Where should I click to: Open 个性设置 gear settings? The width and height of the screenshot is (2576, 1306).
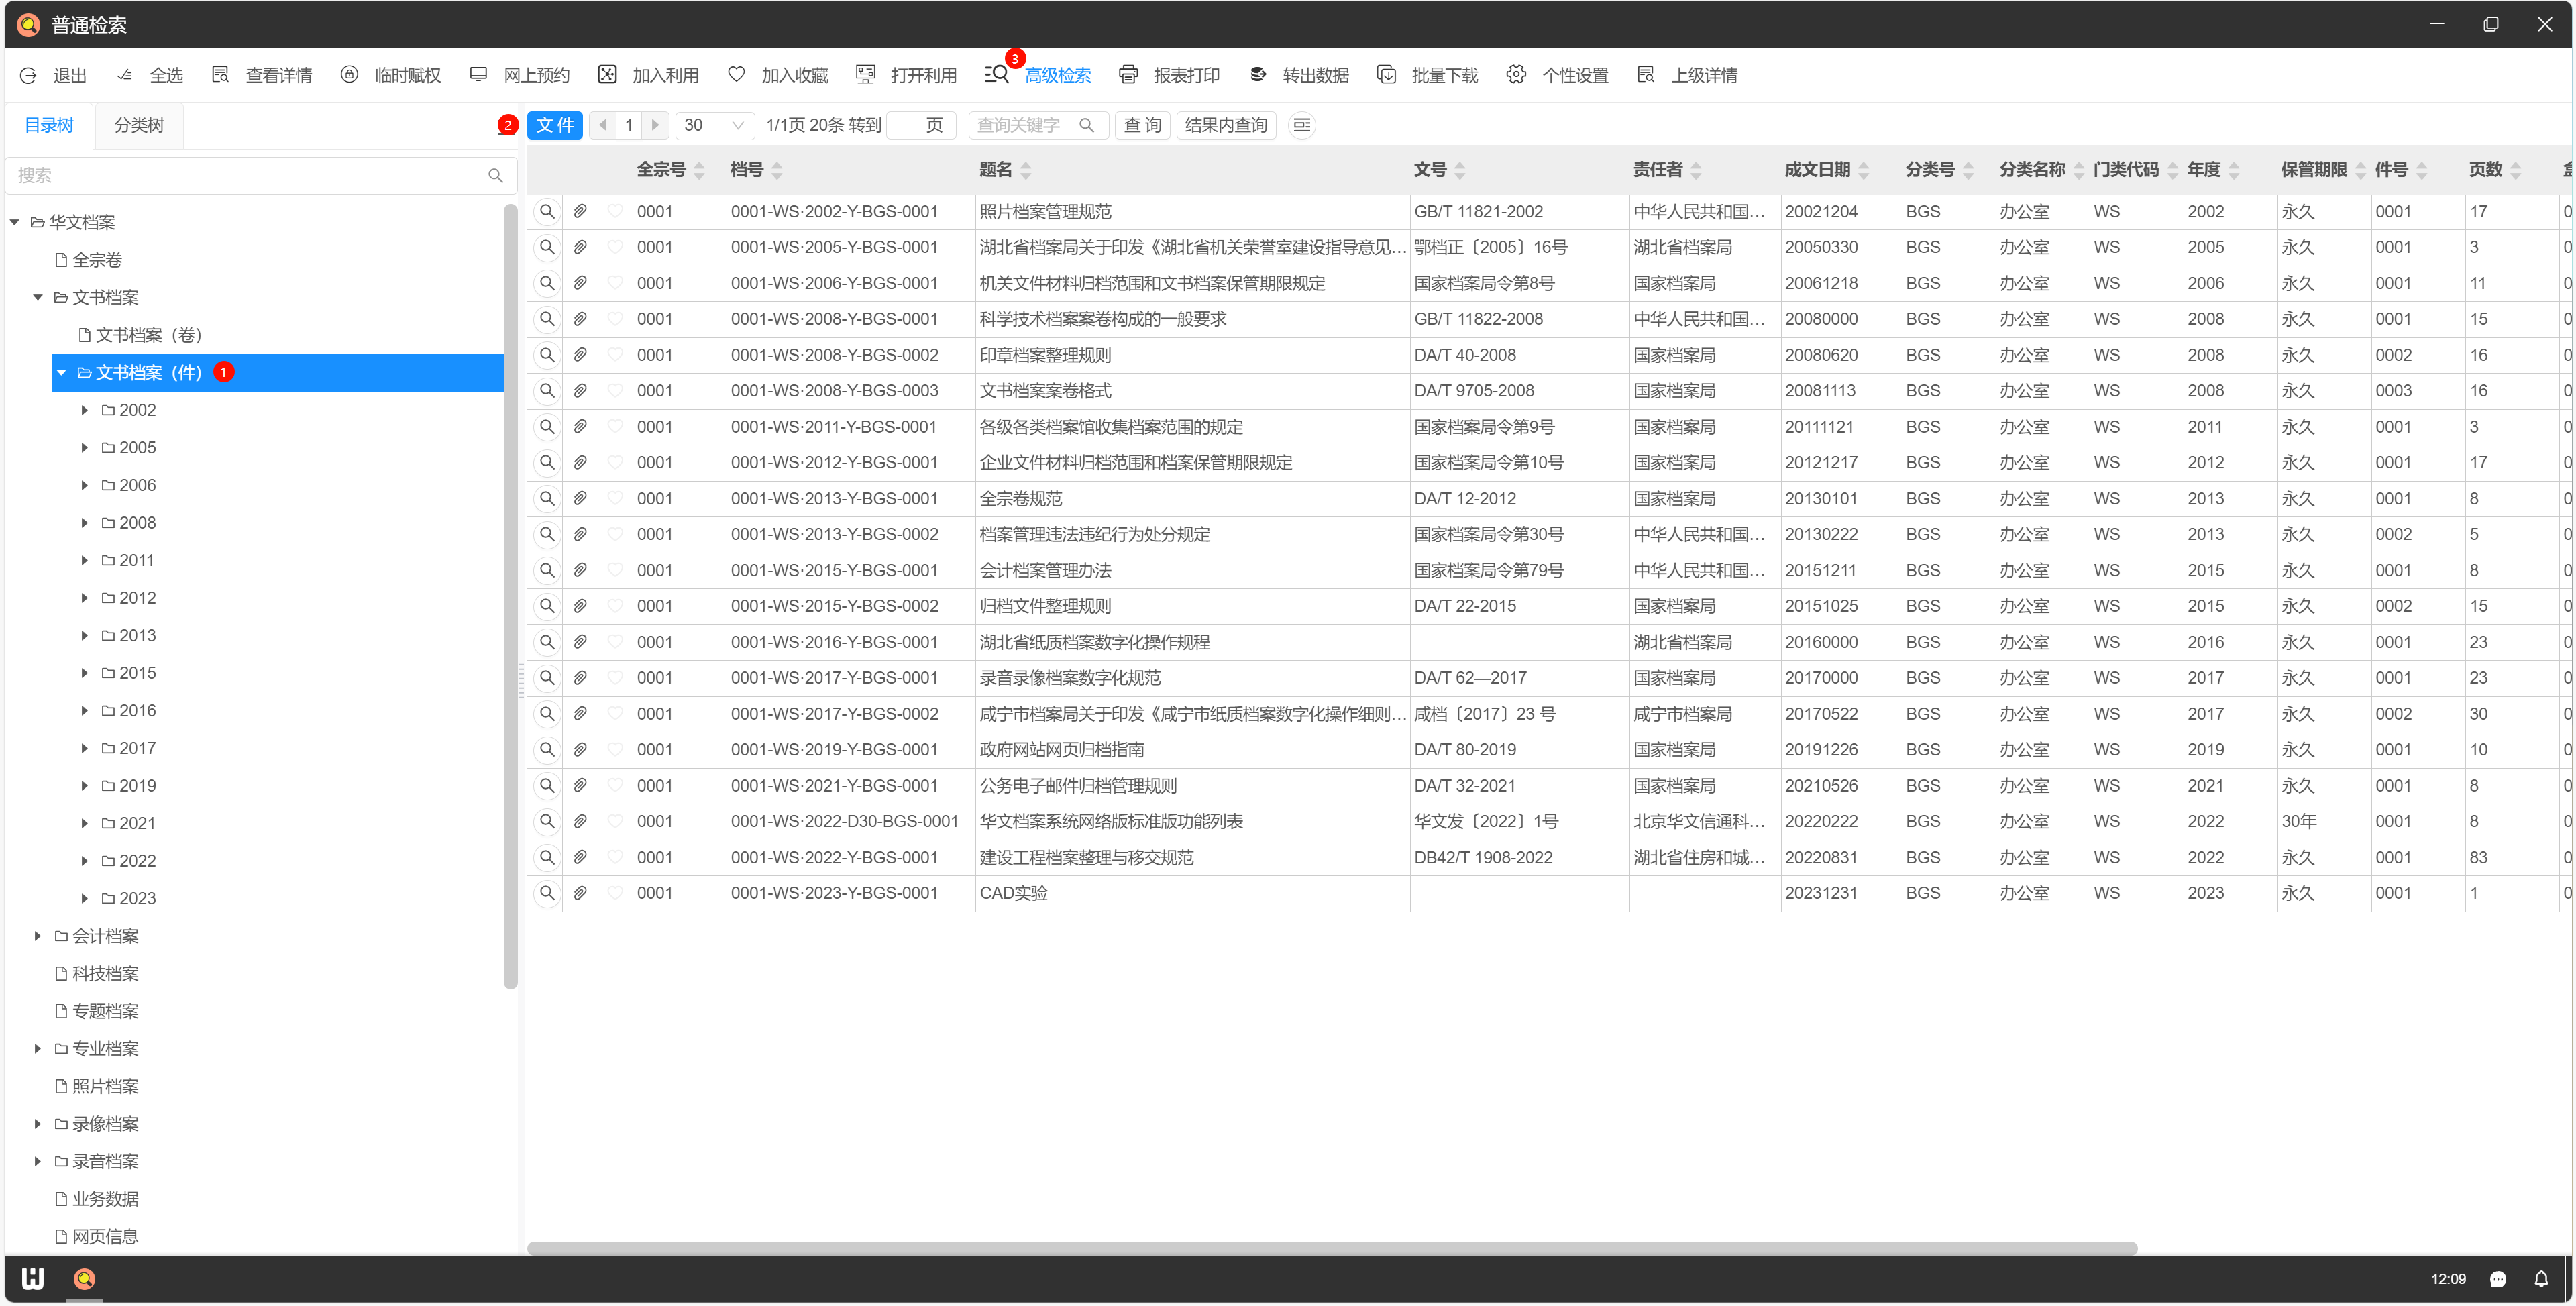[x=1516, y=75]
